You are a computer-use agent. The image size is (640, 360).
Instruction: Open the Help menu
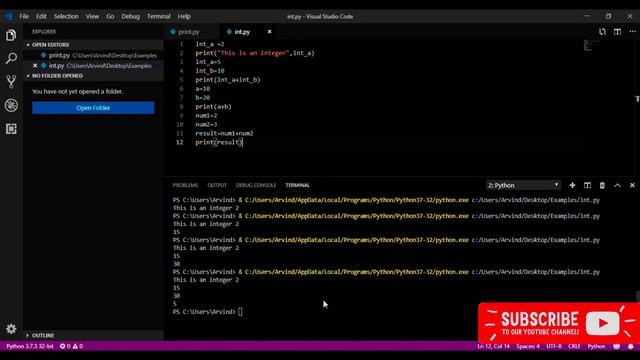(x=184, y=16)
